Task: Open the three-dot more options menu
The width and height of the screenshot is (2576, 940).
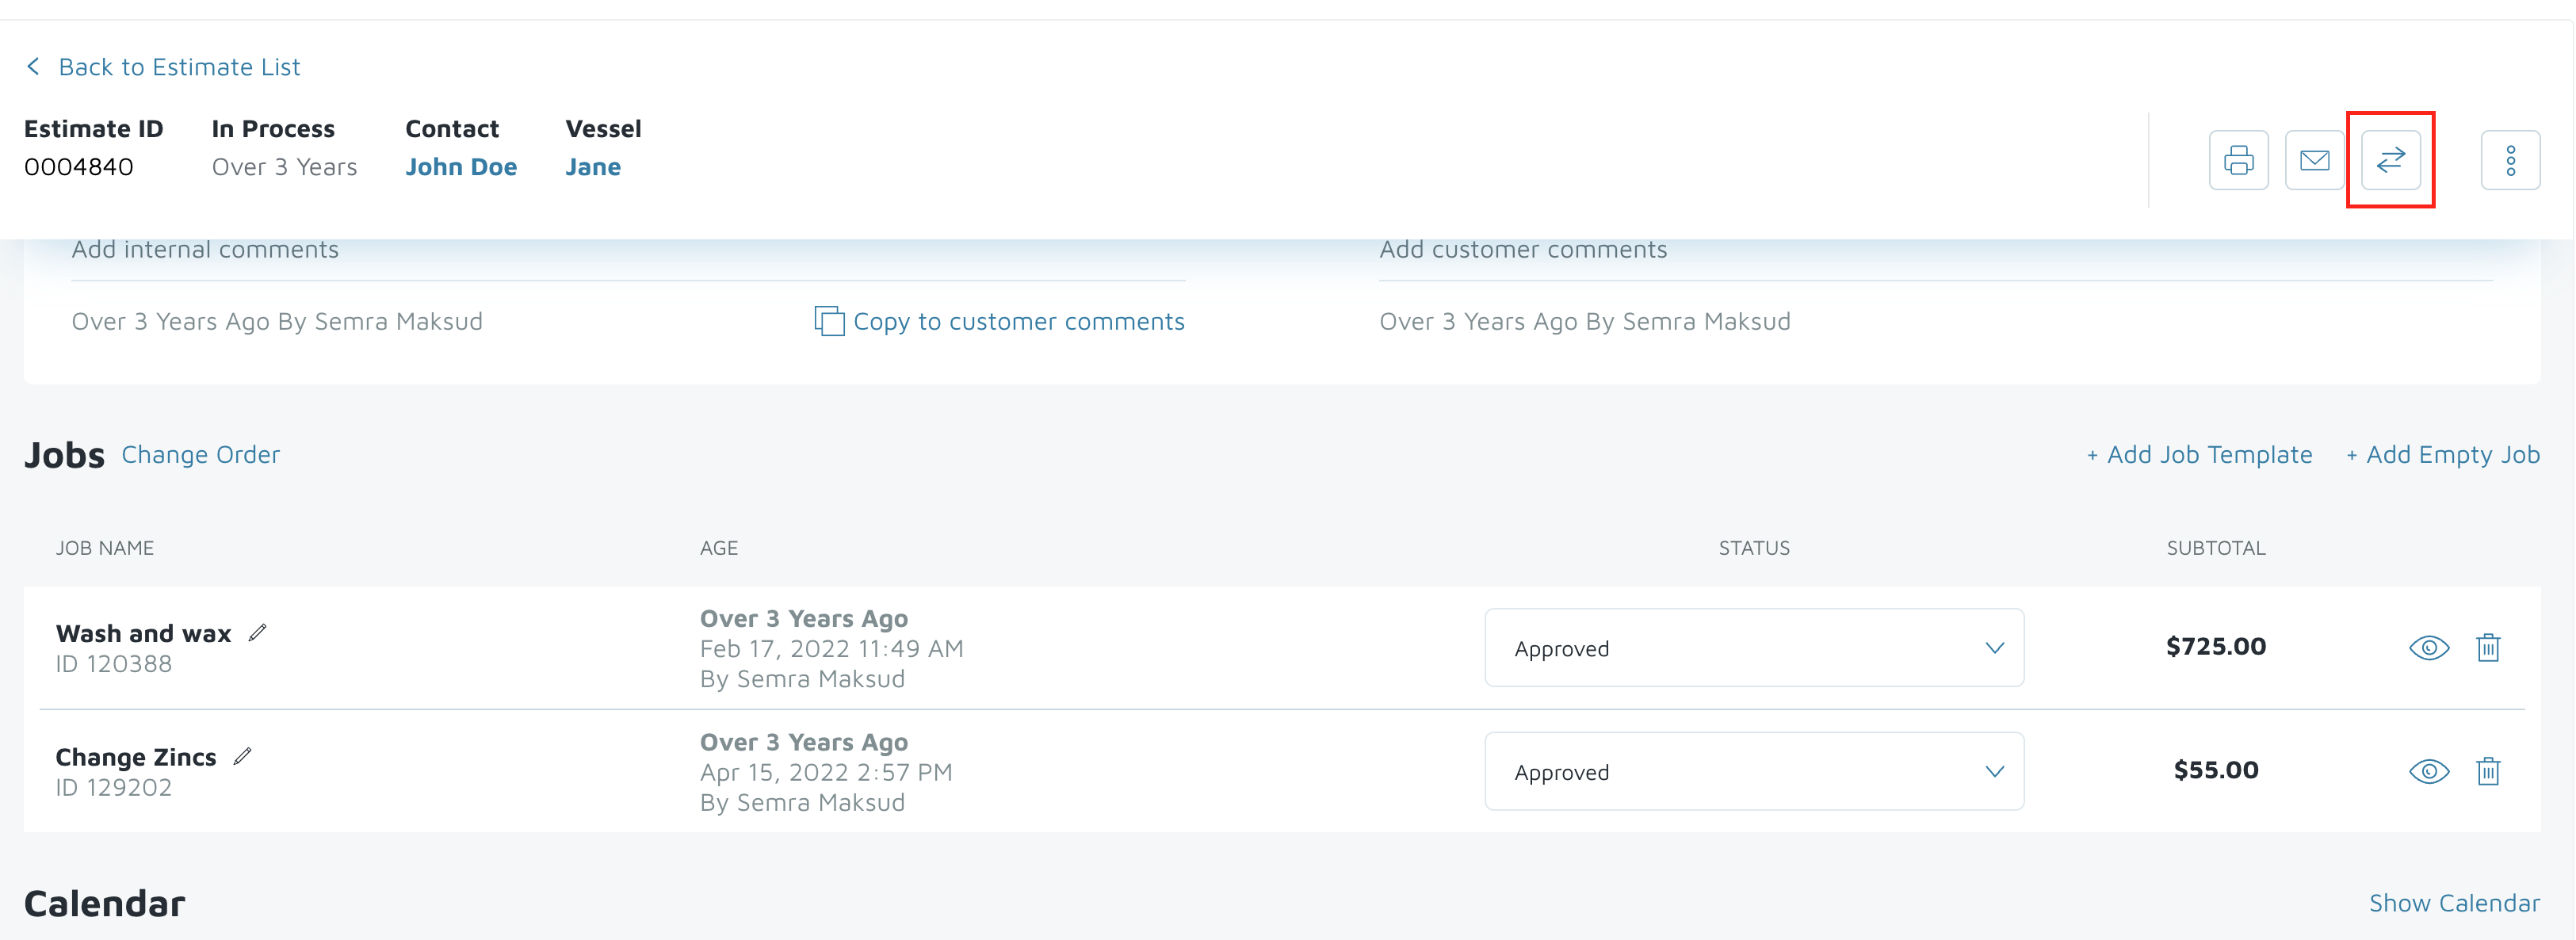Action: pos(2510,160)
